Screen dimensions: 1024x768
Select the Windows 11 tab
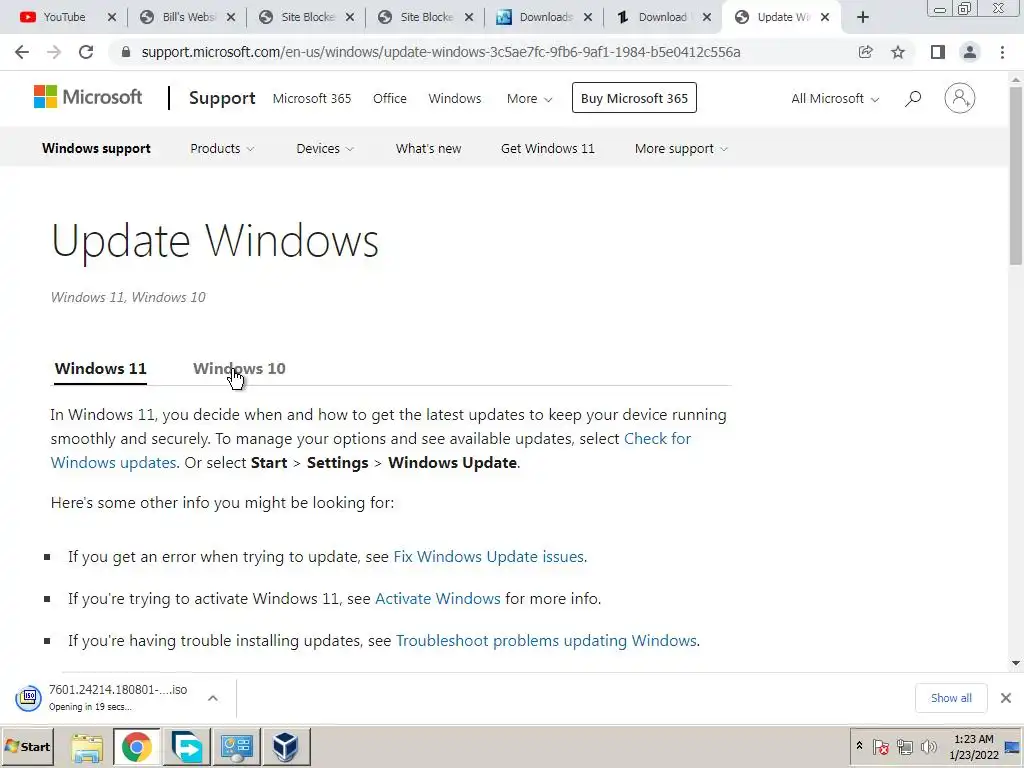[101, 368]
